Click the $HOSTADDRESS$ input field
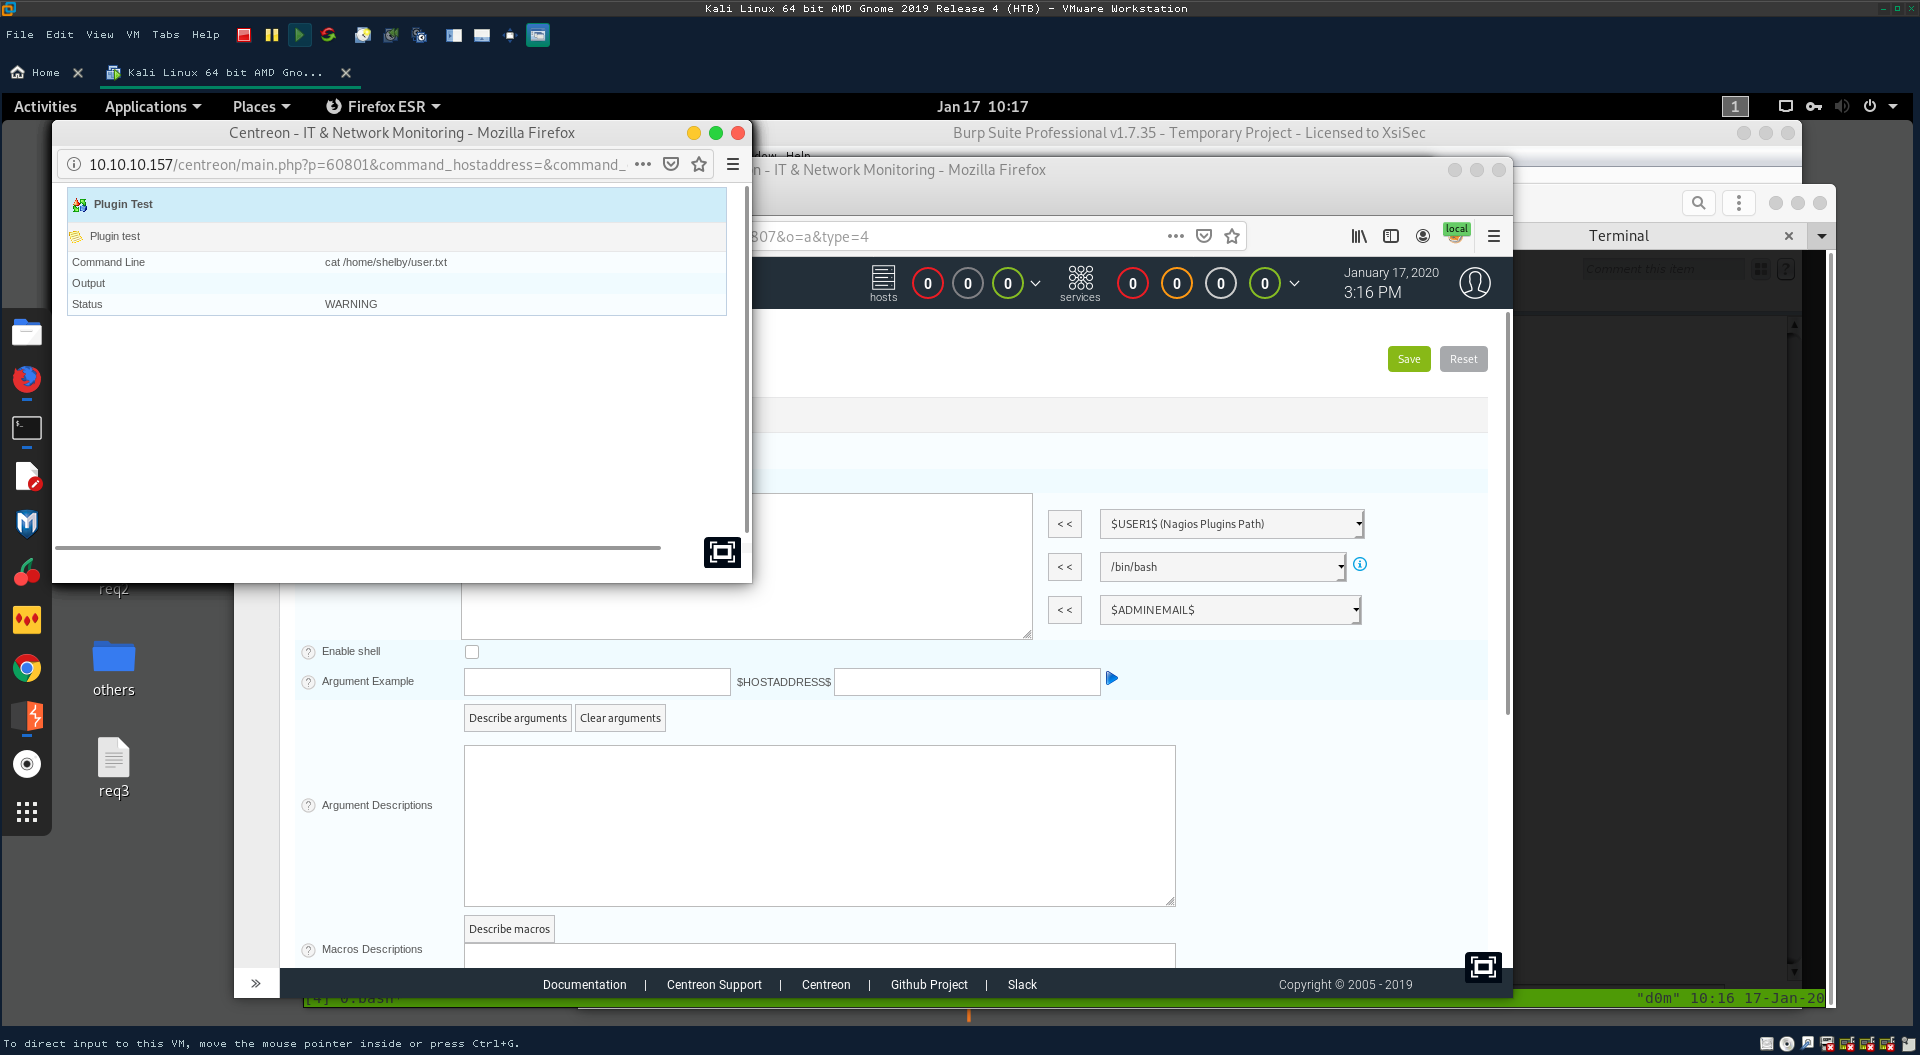The image size is (1920, 1055). [967, 682]
